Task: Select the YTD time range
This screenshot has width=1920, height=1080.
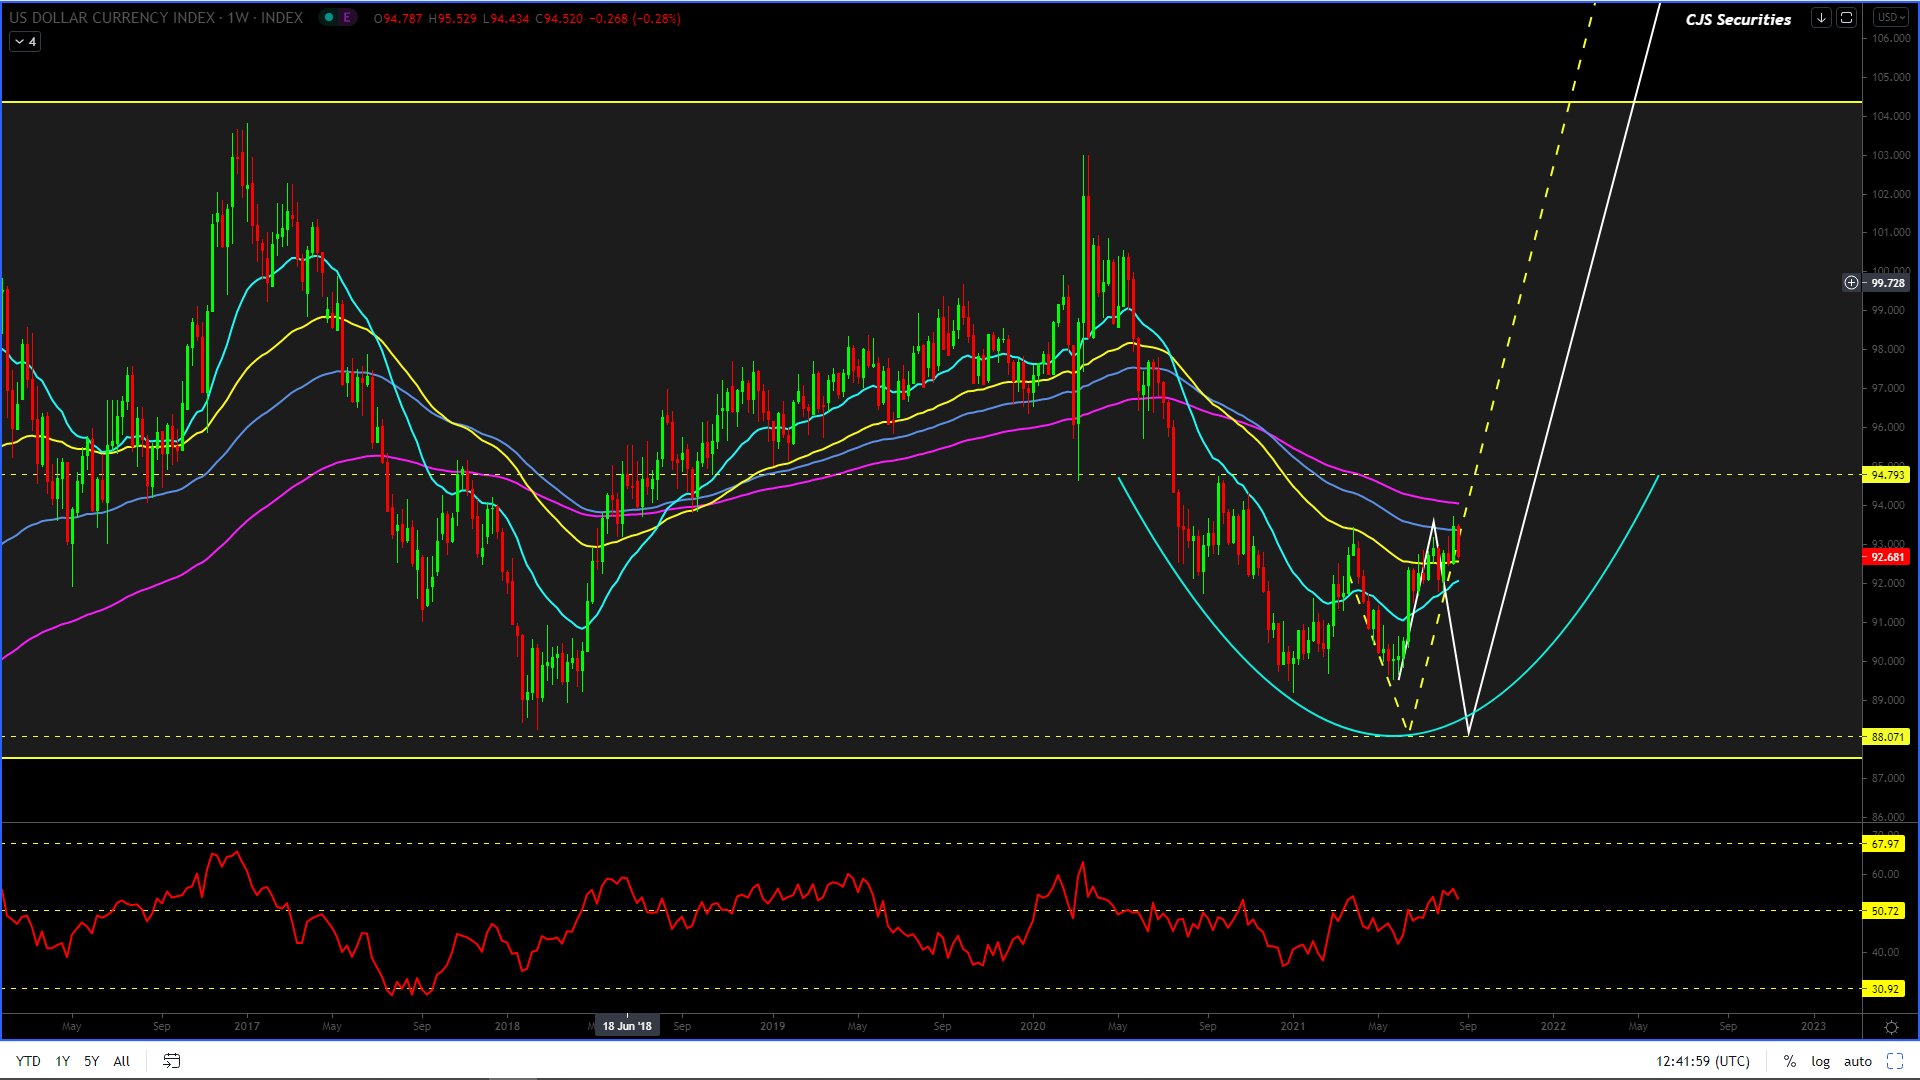Action: pyautogui.click(x=28, y=1061)
